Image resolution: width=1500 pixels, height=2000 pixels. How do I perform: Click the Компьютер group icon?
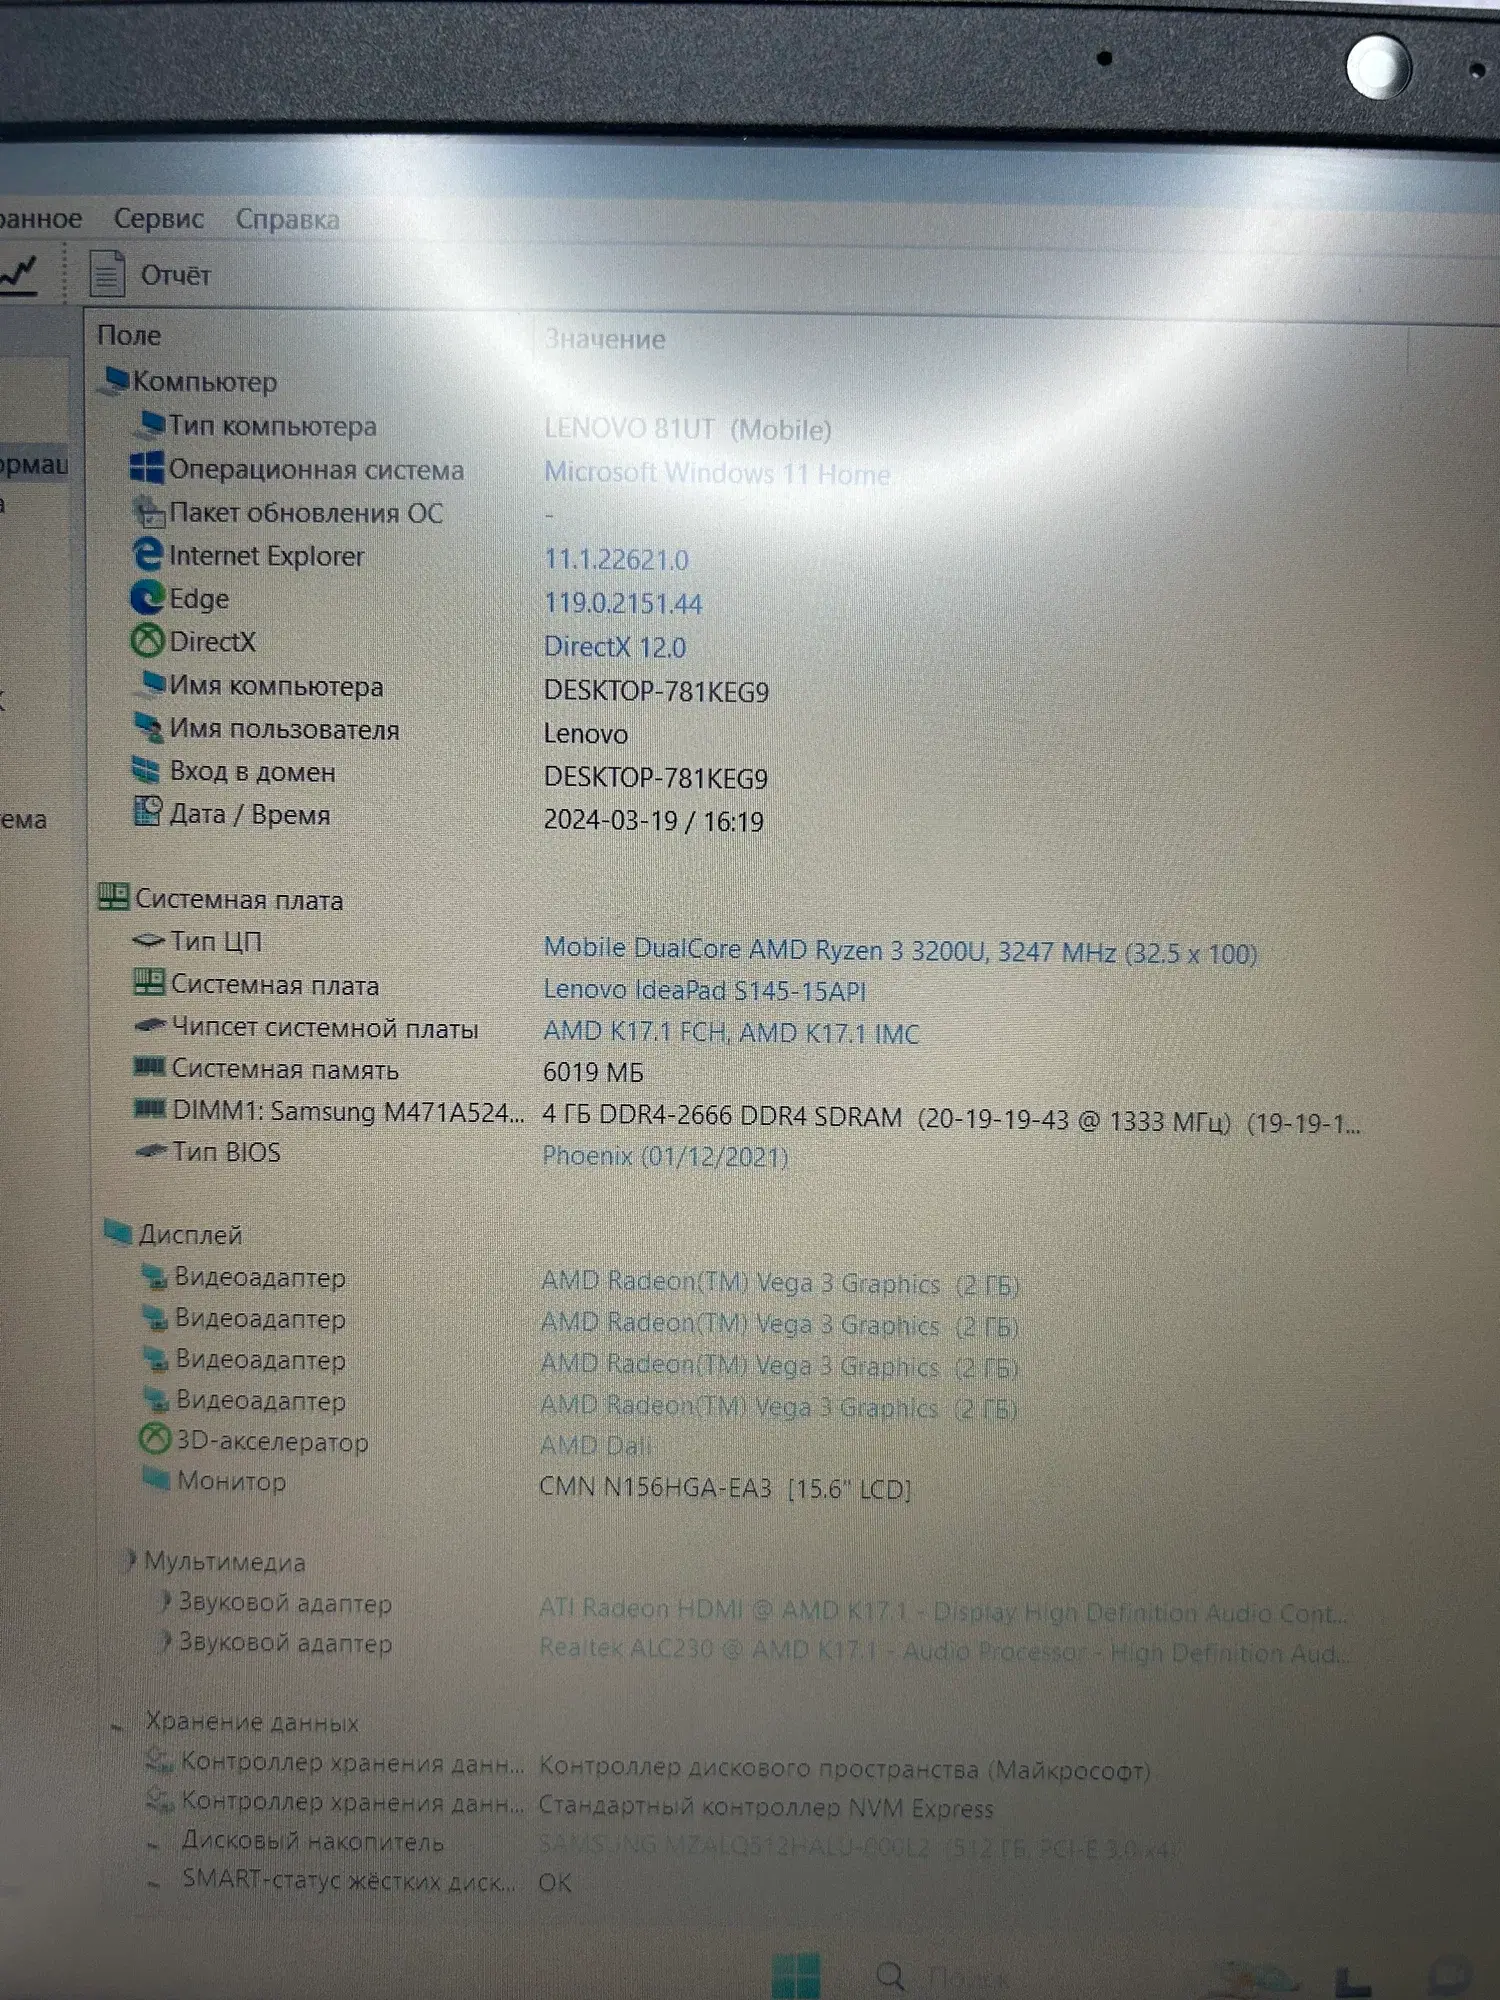[115, 380]
